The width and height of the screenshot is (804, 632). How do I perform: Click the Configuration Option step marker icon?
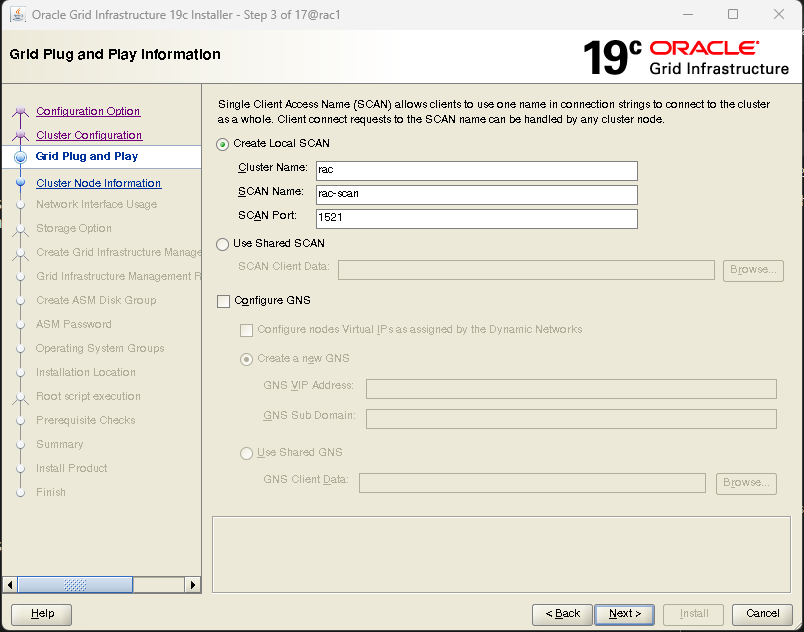(x=21, y=111)
